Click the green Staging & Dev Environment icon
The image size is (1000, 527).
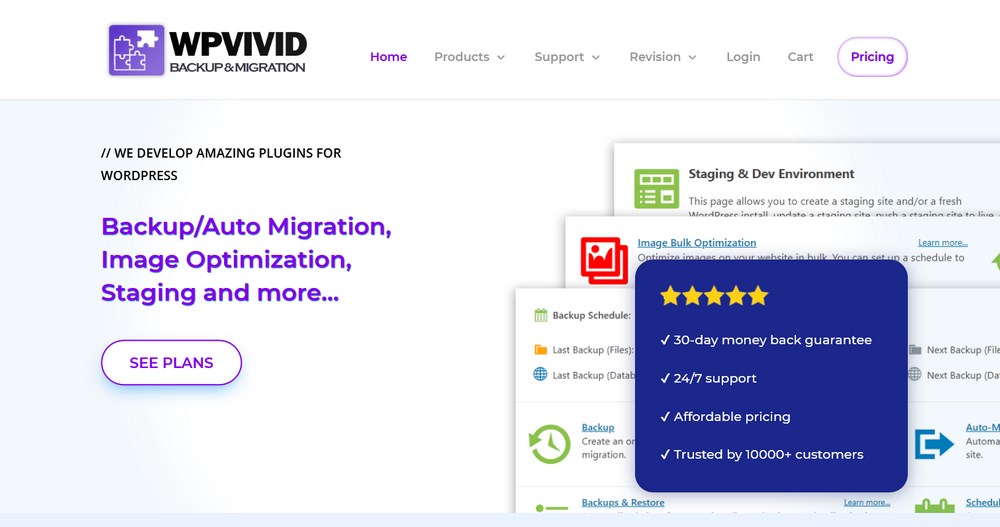656,188
